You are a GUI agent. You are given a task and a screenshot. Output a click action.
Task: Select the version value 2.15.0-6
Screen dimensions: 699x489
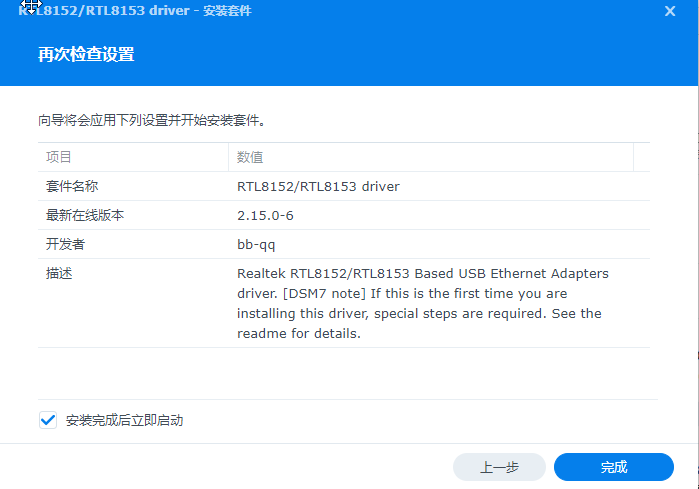click(x=265, y=215)
